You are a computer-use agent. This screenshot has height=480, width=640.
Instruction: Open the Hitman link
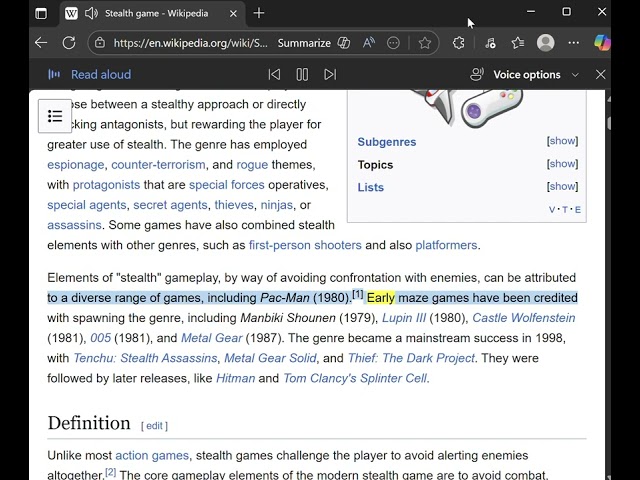coord(236,378)
